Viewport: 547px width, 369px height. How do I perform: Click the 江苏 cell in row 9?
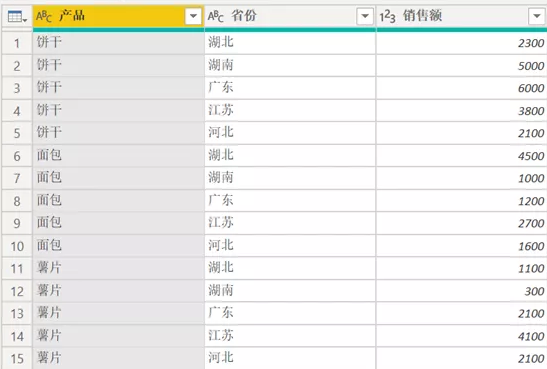coord(290,223)
